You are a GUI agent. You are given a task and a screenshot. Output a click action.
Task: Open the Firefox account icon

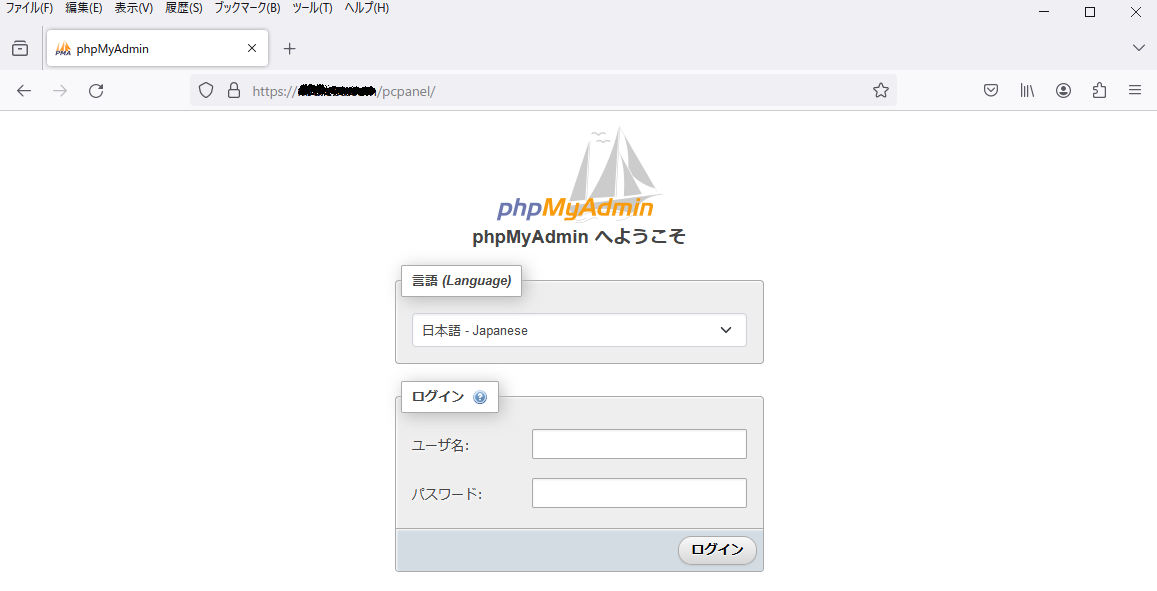point(1063,91)
